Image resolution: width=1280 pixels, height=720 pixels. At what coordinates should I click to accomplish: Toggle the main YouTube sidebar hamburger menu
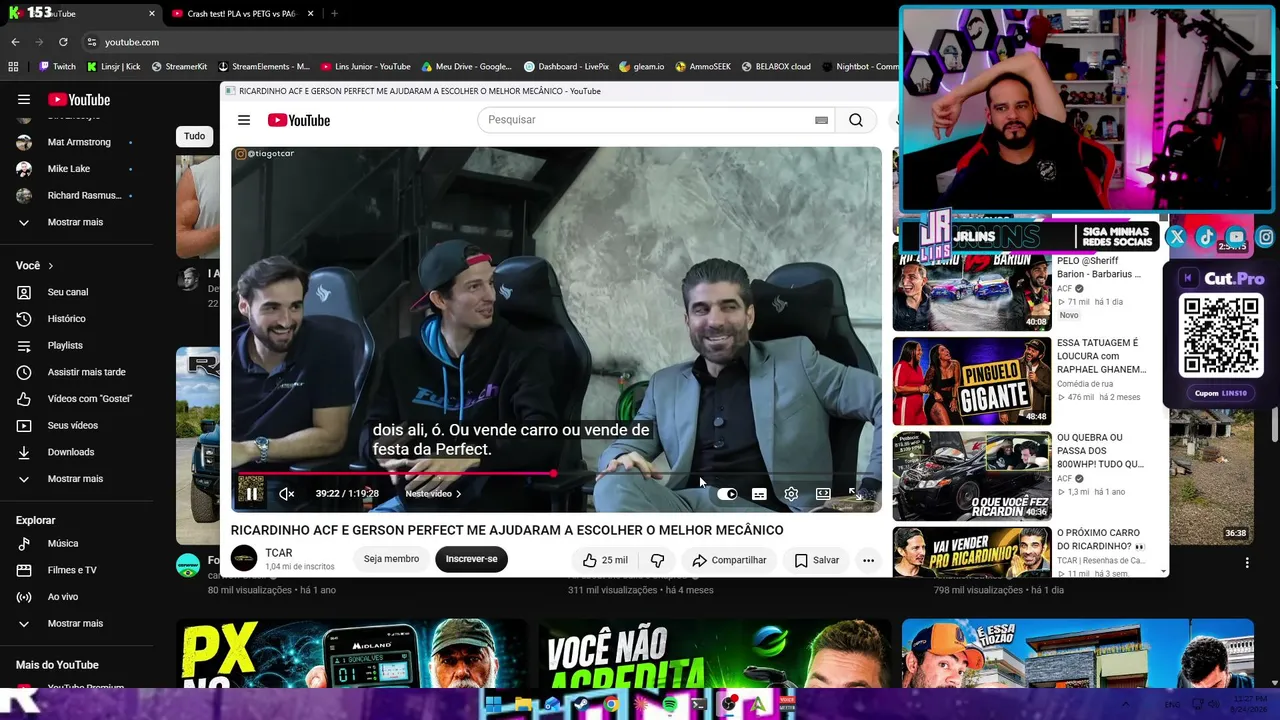(24, 99)
